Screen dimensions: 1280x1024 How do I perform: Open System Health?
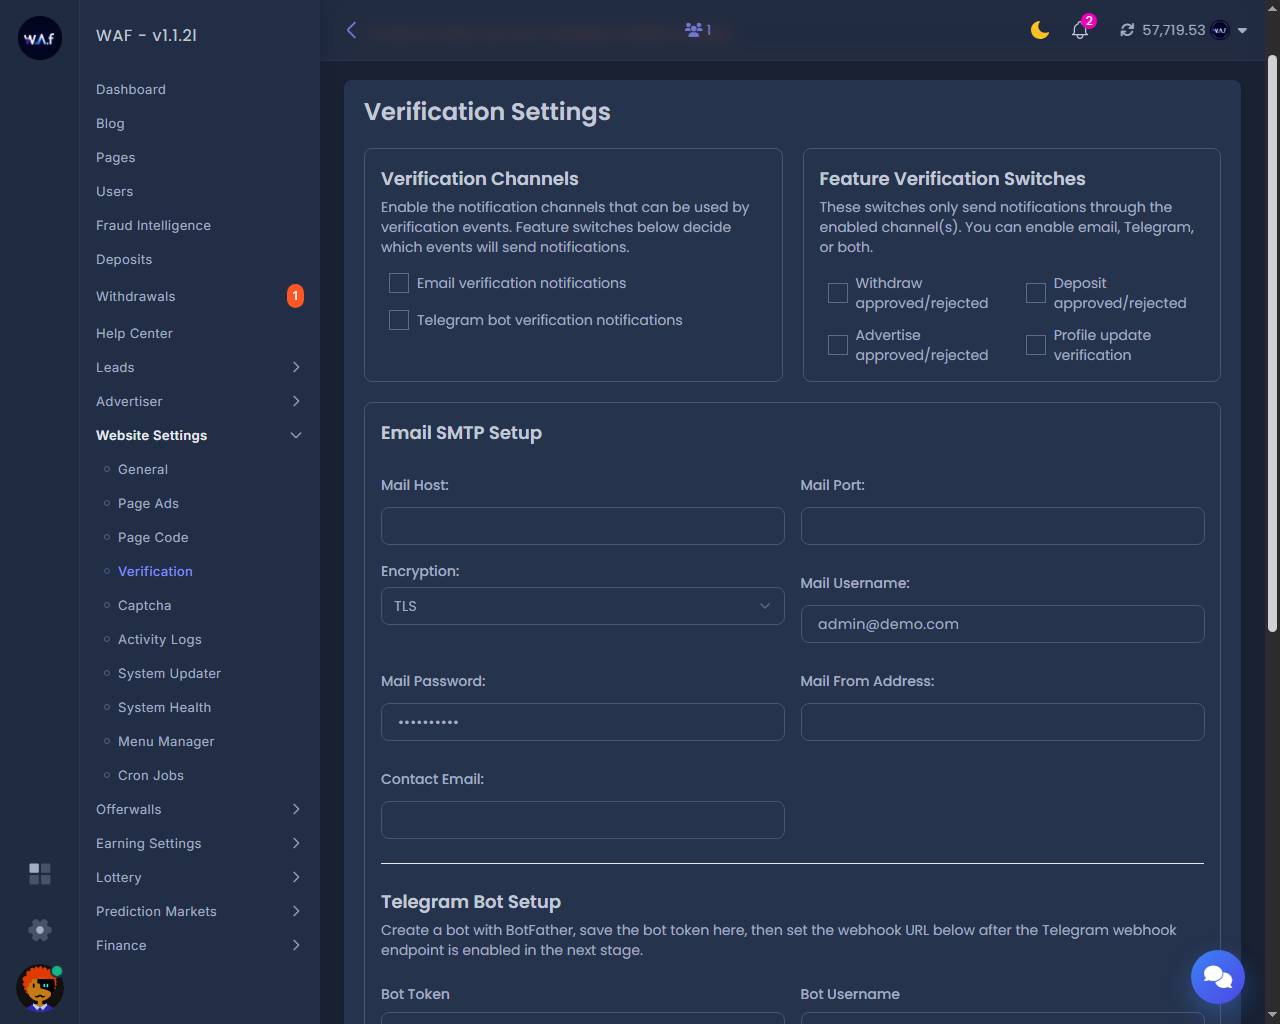tap(164, 707)
